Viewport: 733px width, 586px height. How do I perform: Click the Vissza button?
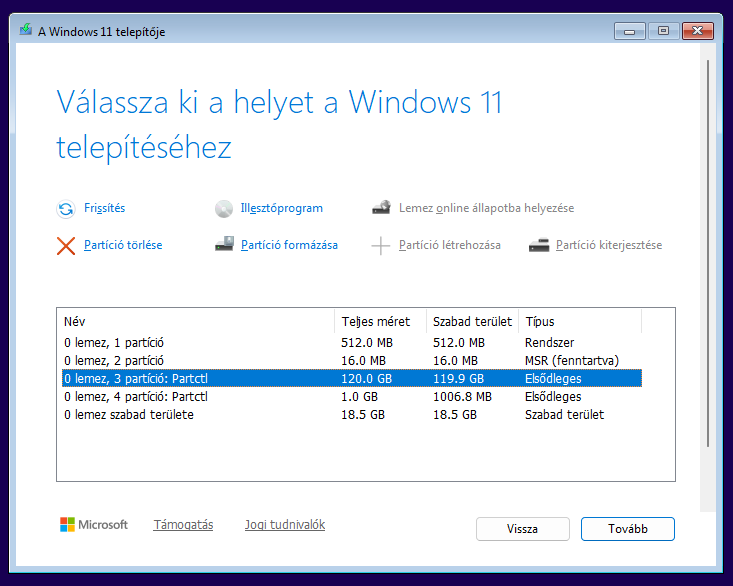coord(523,529)
